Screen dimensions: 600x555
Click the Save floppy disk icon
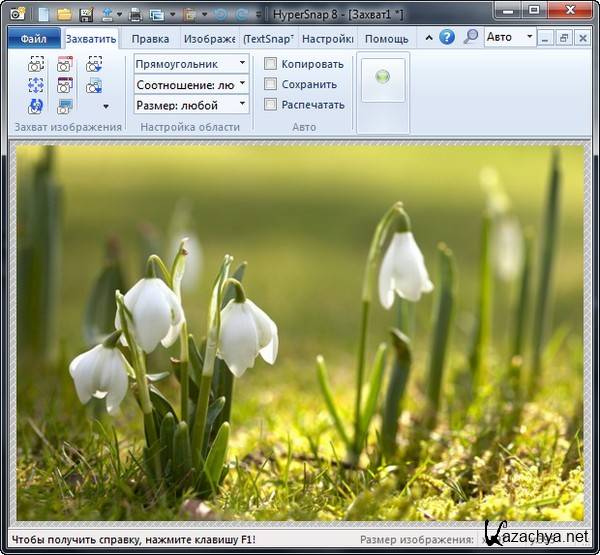[85, 14]
